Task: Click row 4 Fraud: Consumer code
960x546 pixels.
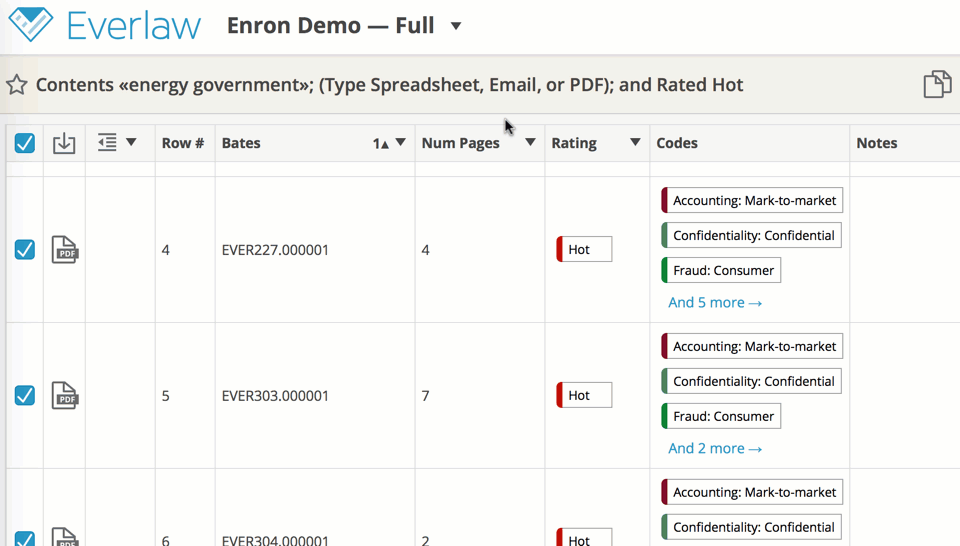Action: [x=721, y=270]
